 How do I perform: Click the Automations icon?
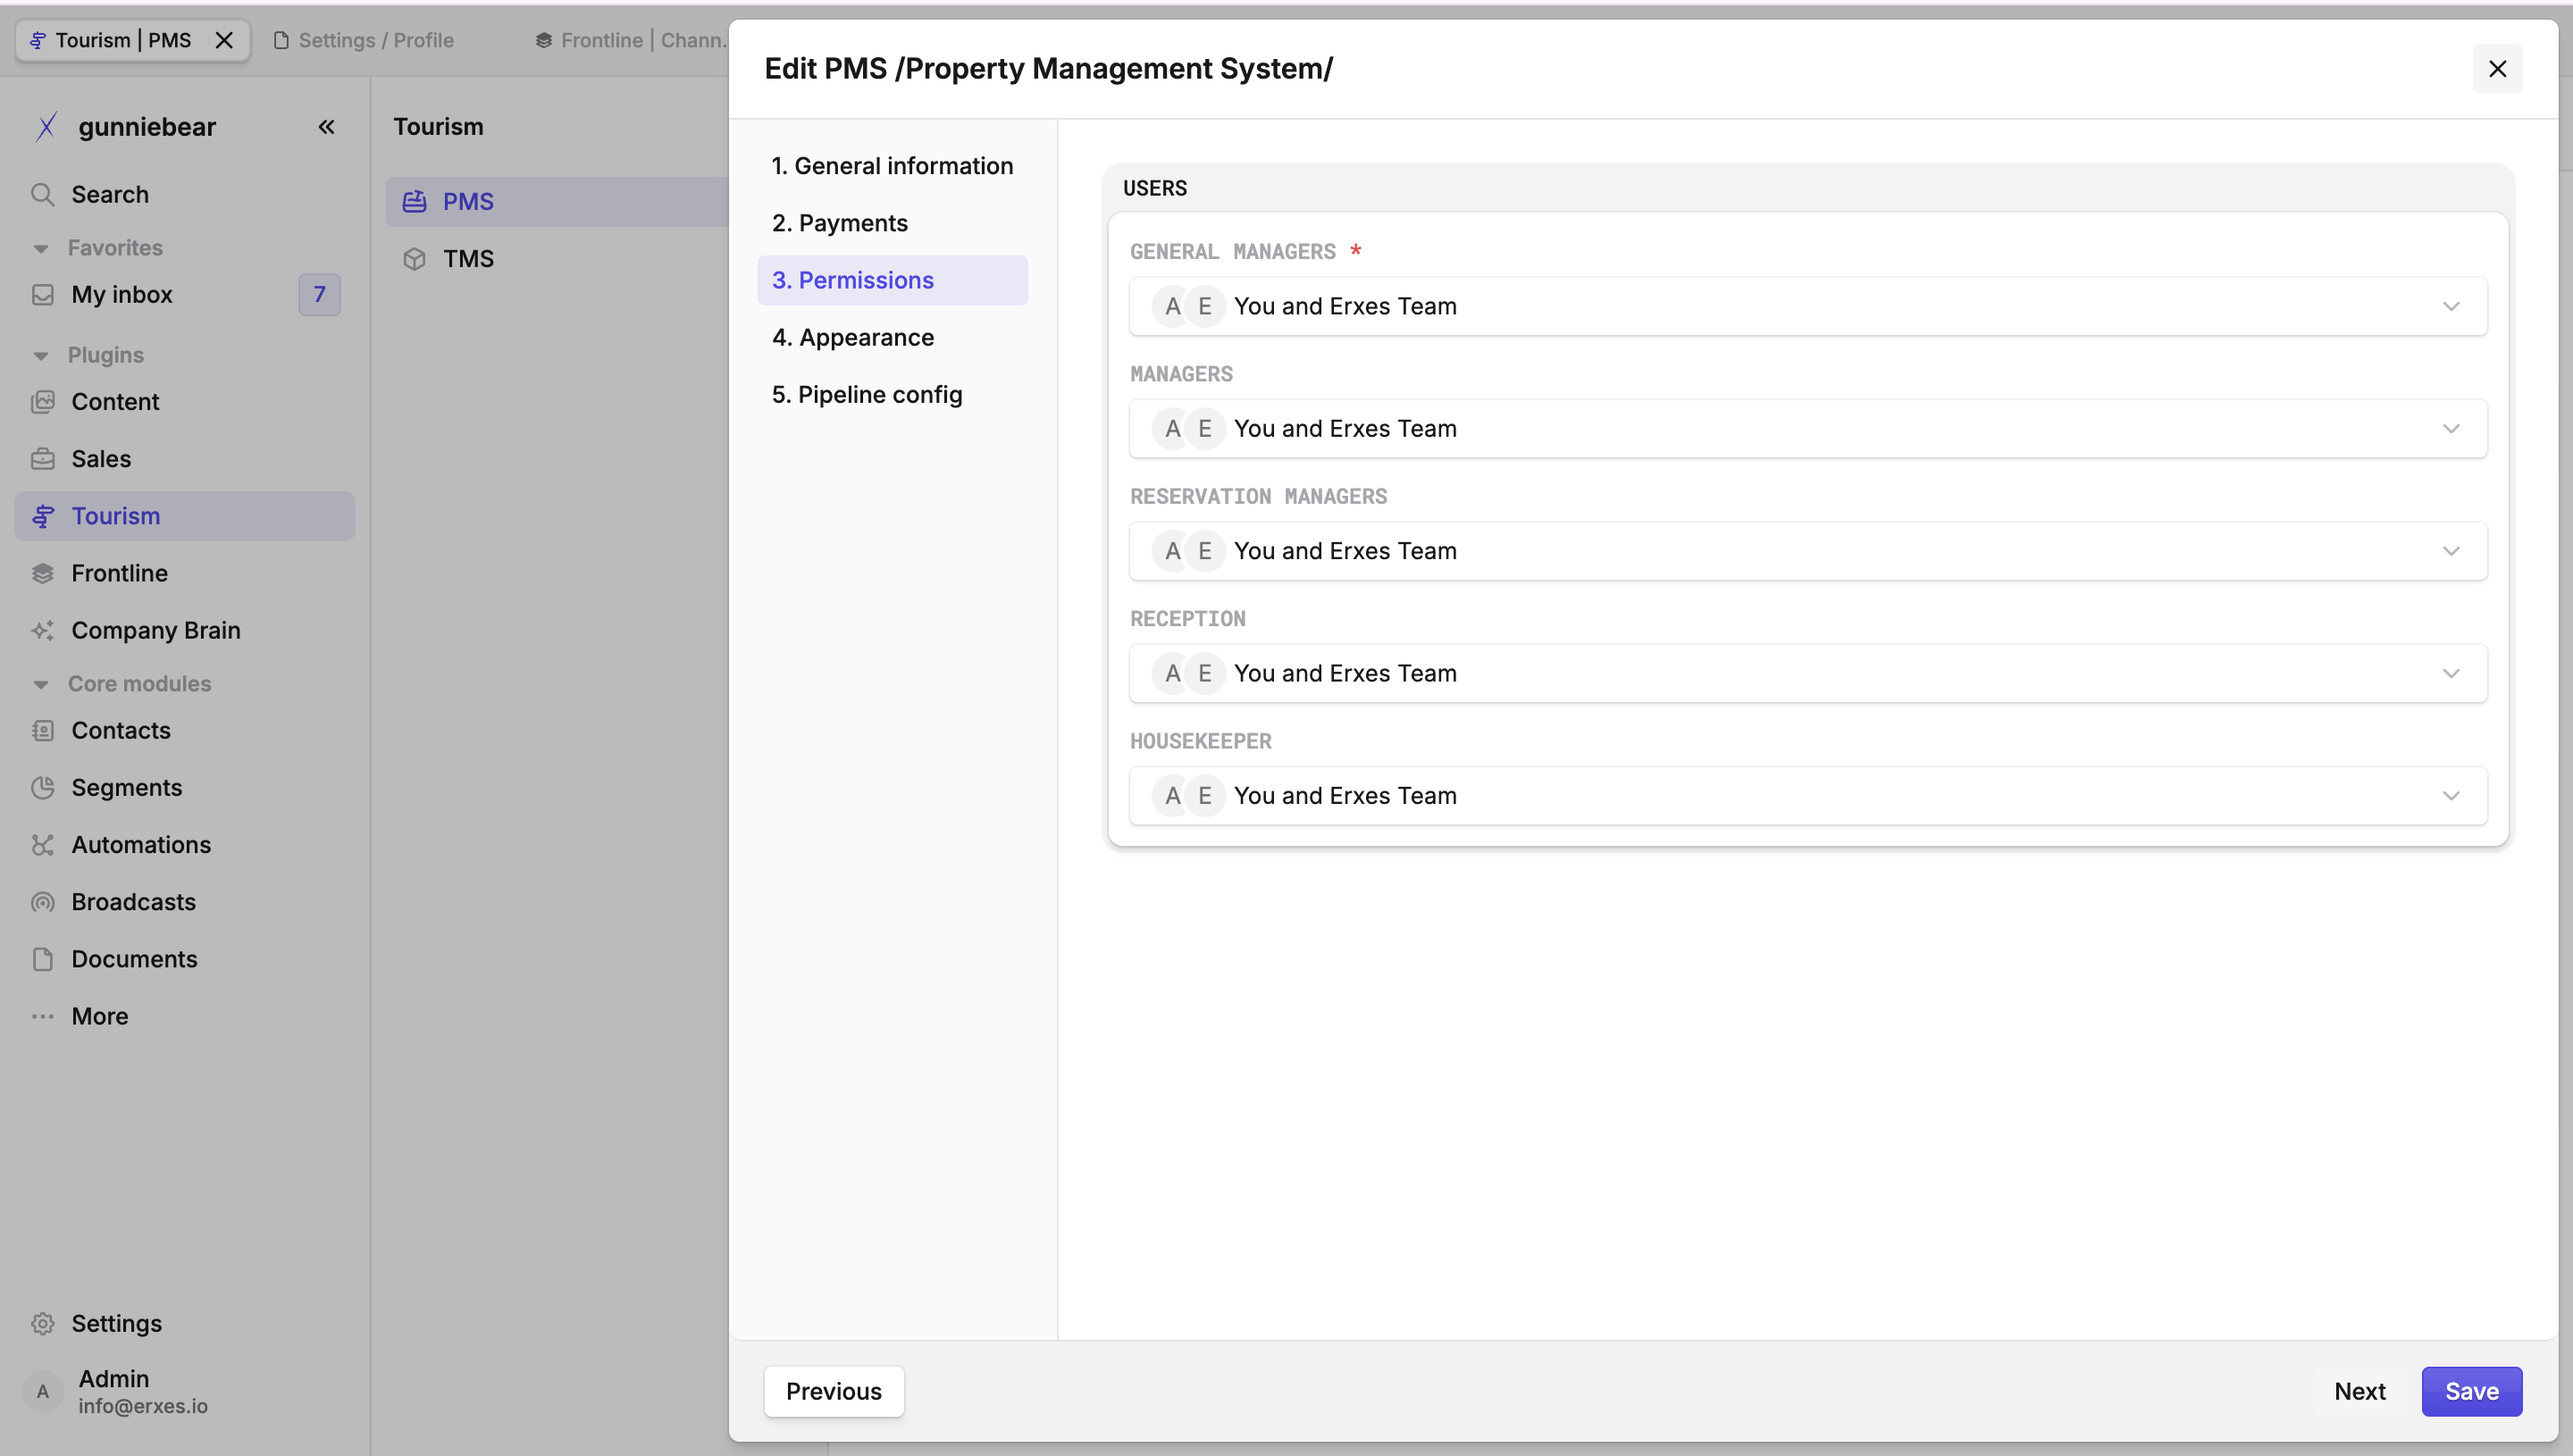(x=42, y=844)
